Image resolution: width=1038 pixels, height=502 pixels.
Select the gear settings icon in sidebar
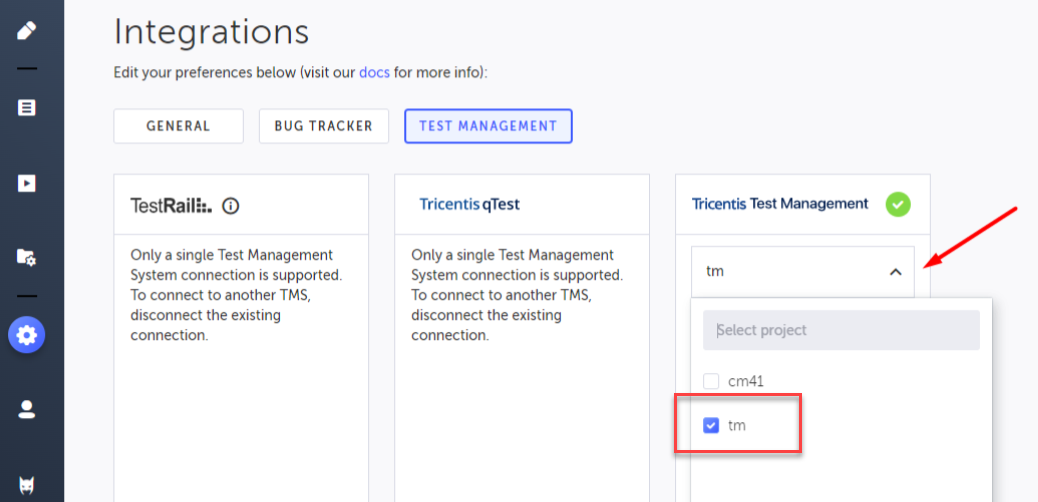27,335
